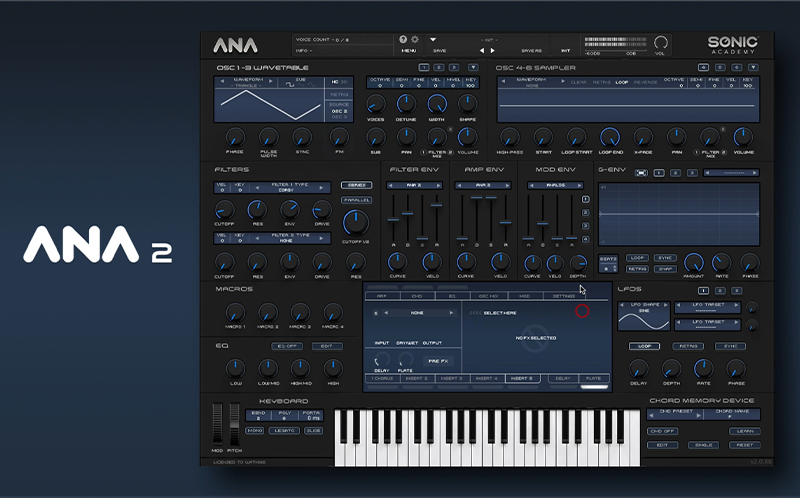Open the Filter Env ANA 2 selector
Viewport: 800px width, 498px height.
tap(414, 185)
